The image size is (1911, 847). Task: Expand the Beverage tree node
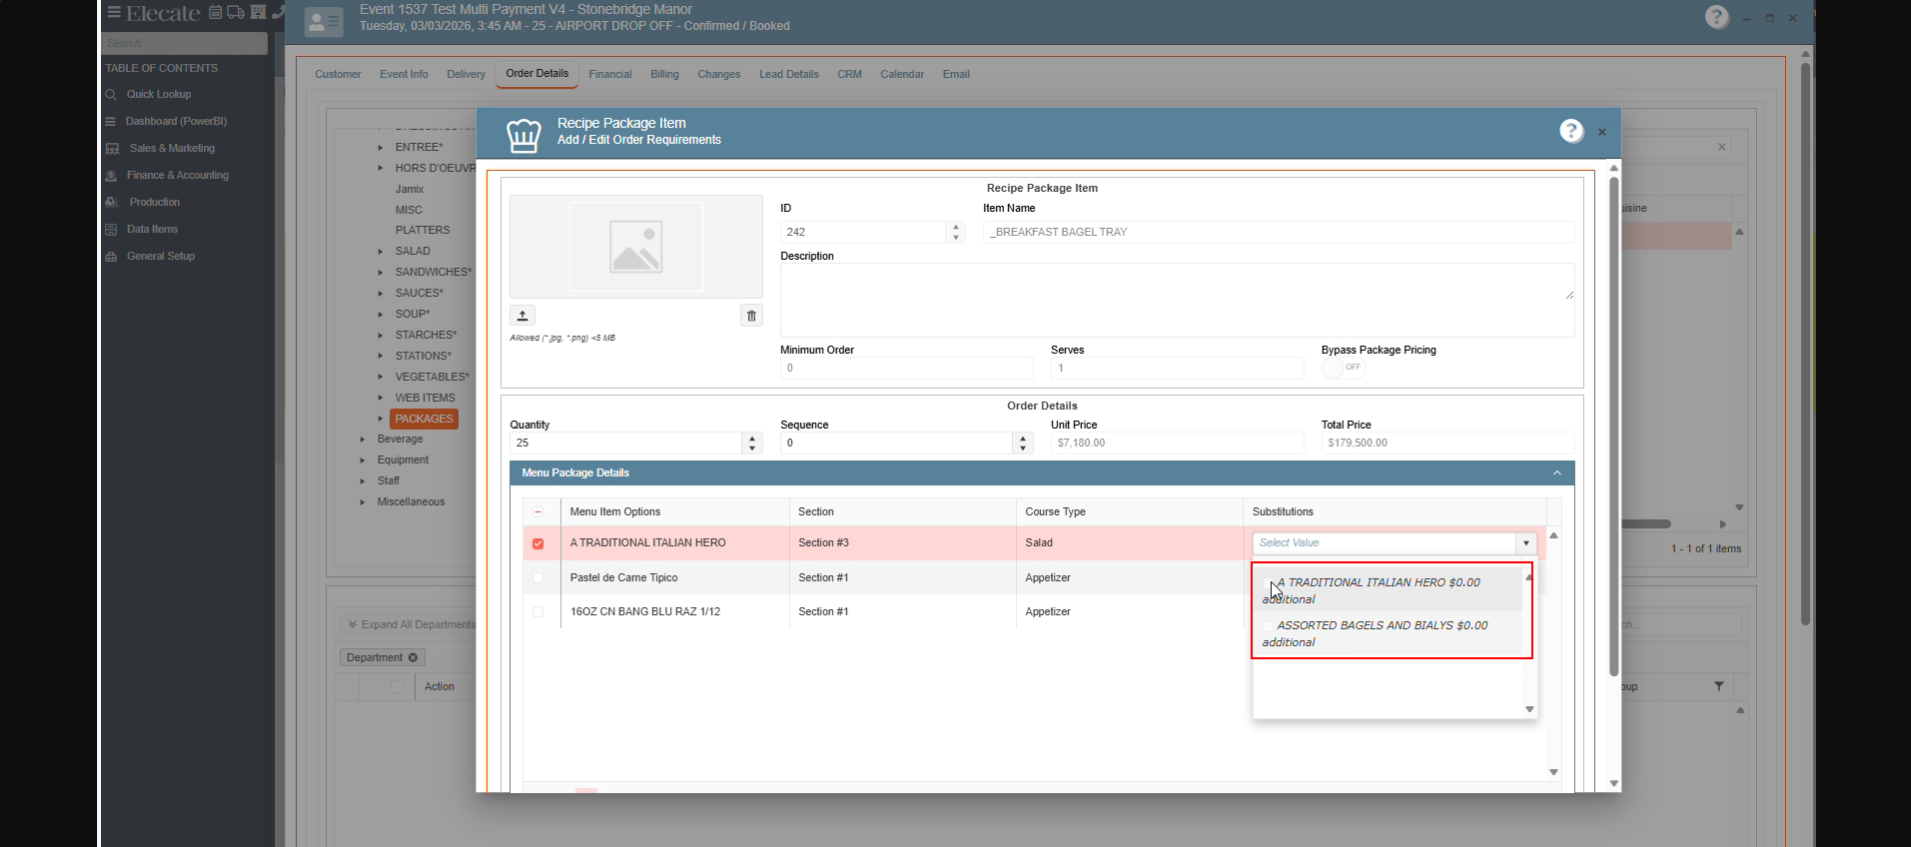point(362,439)
